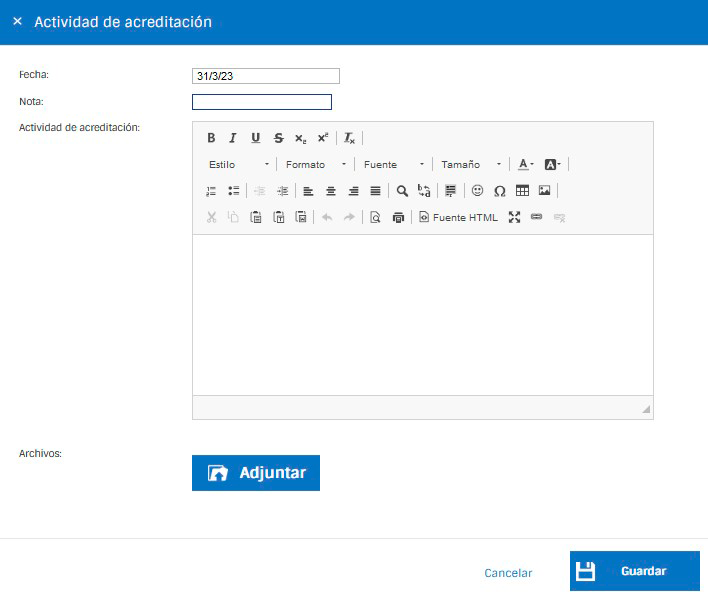Apply italic formatting
708x603 pixels.
tap(233, 138)
